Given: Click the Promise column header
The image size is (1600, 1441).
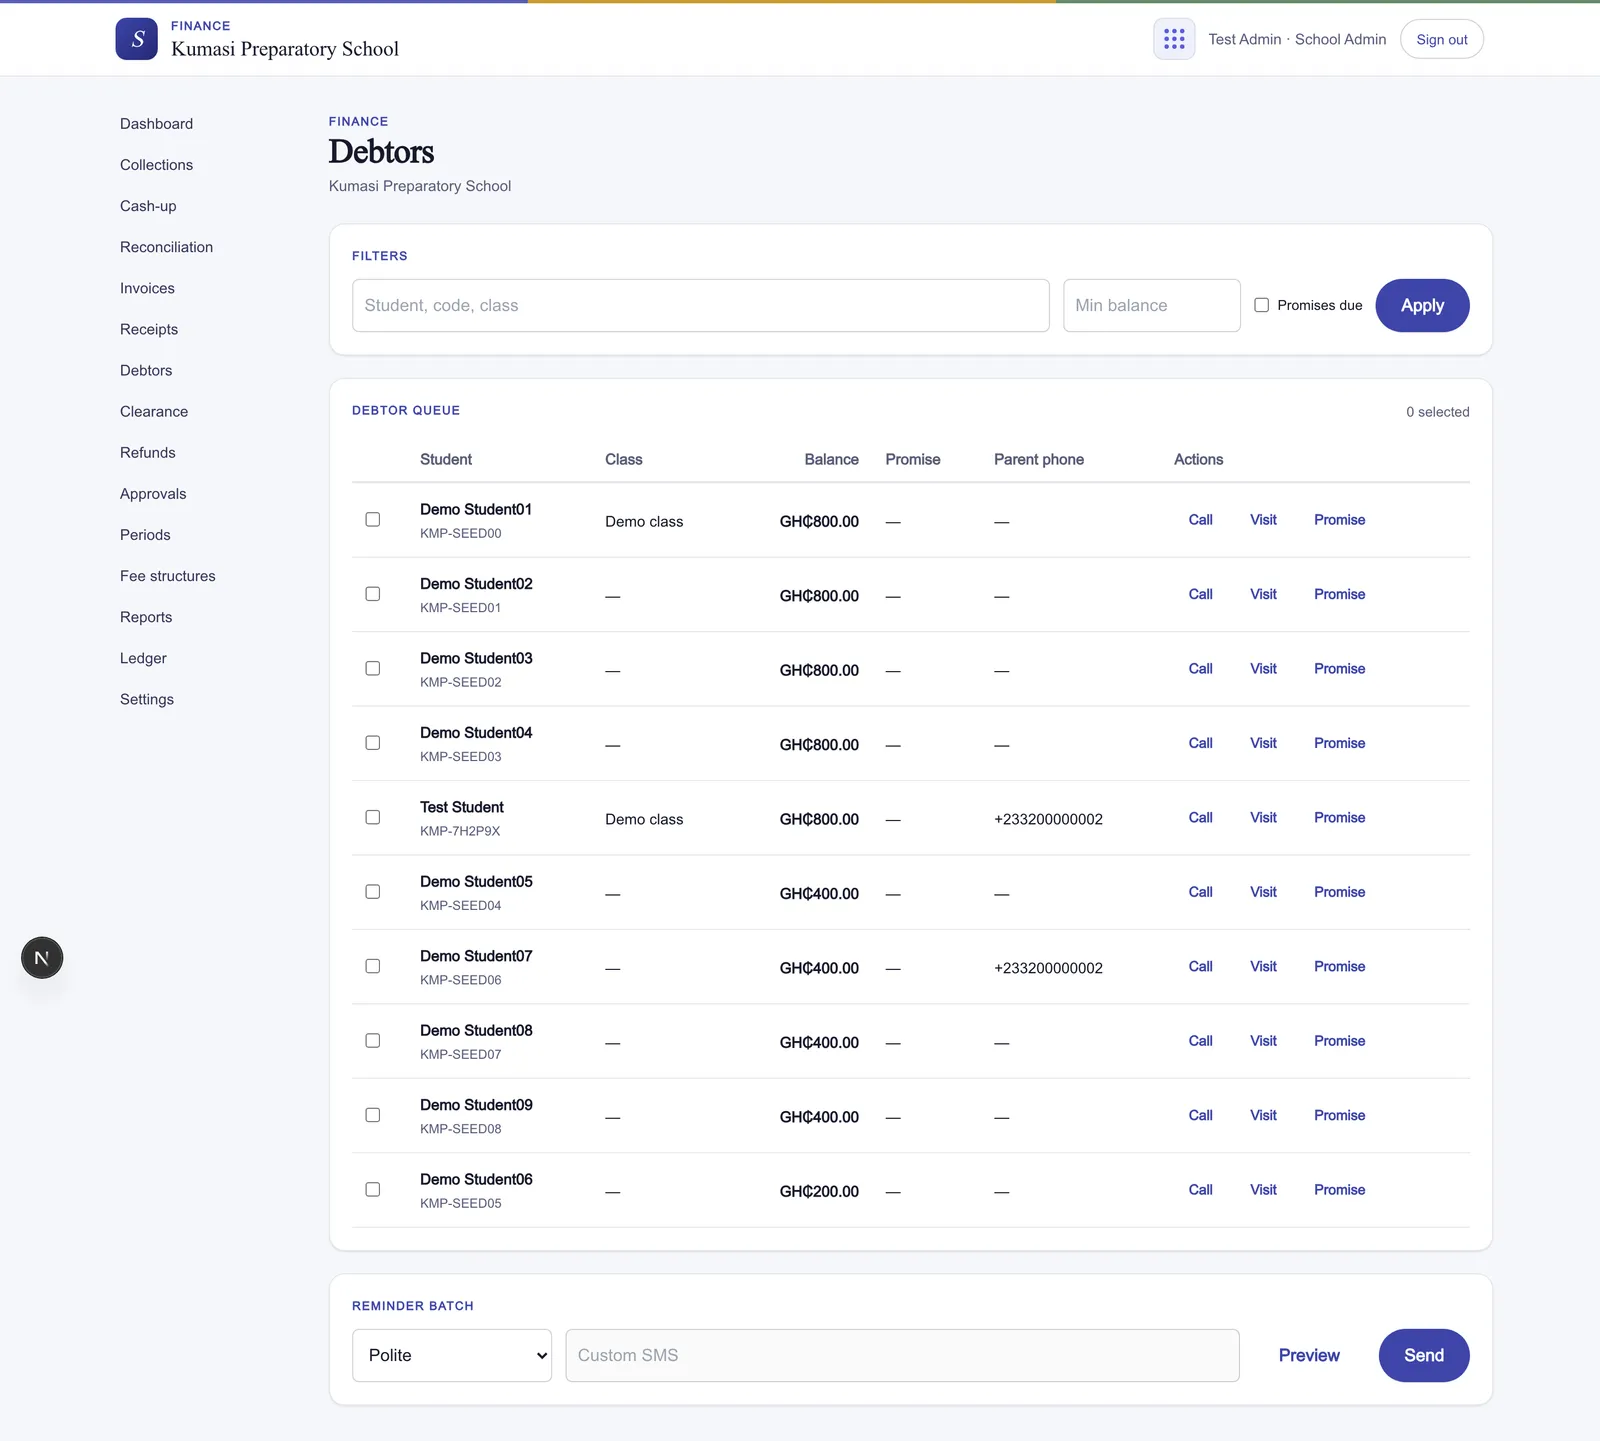Looking at the screenshot, I should coord(913,459).
